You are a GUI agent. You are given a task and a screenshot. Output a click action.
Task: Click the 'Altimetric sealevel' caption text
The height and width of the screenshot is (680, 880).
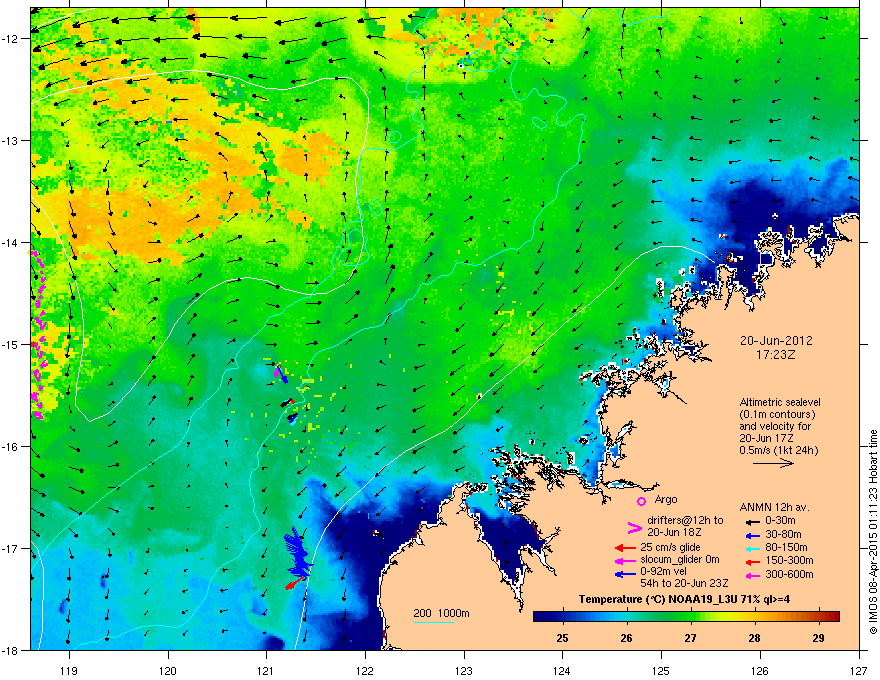pos(780,402)
